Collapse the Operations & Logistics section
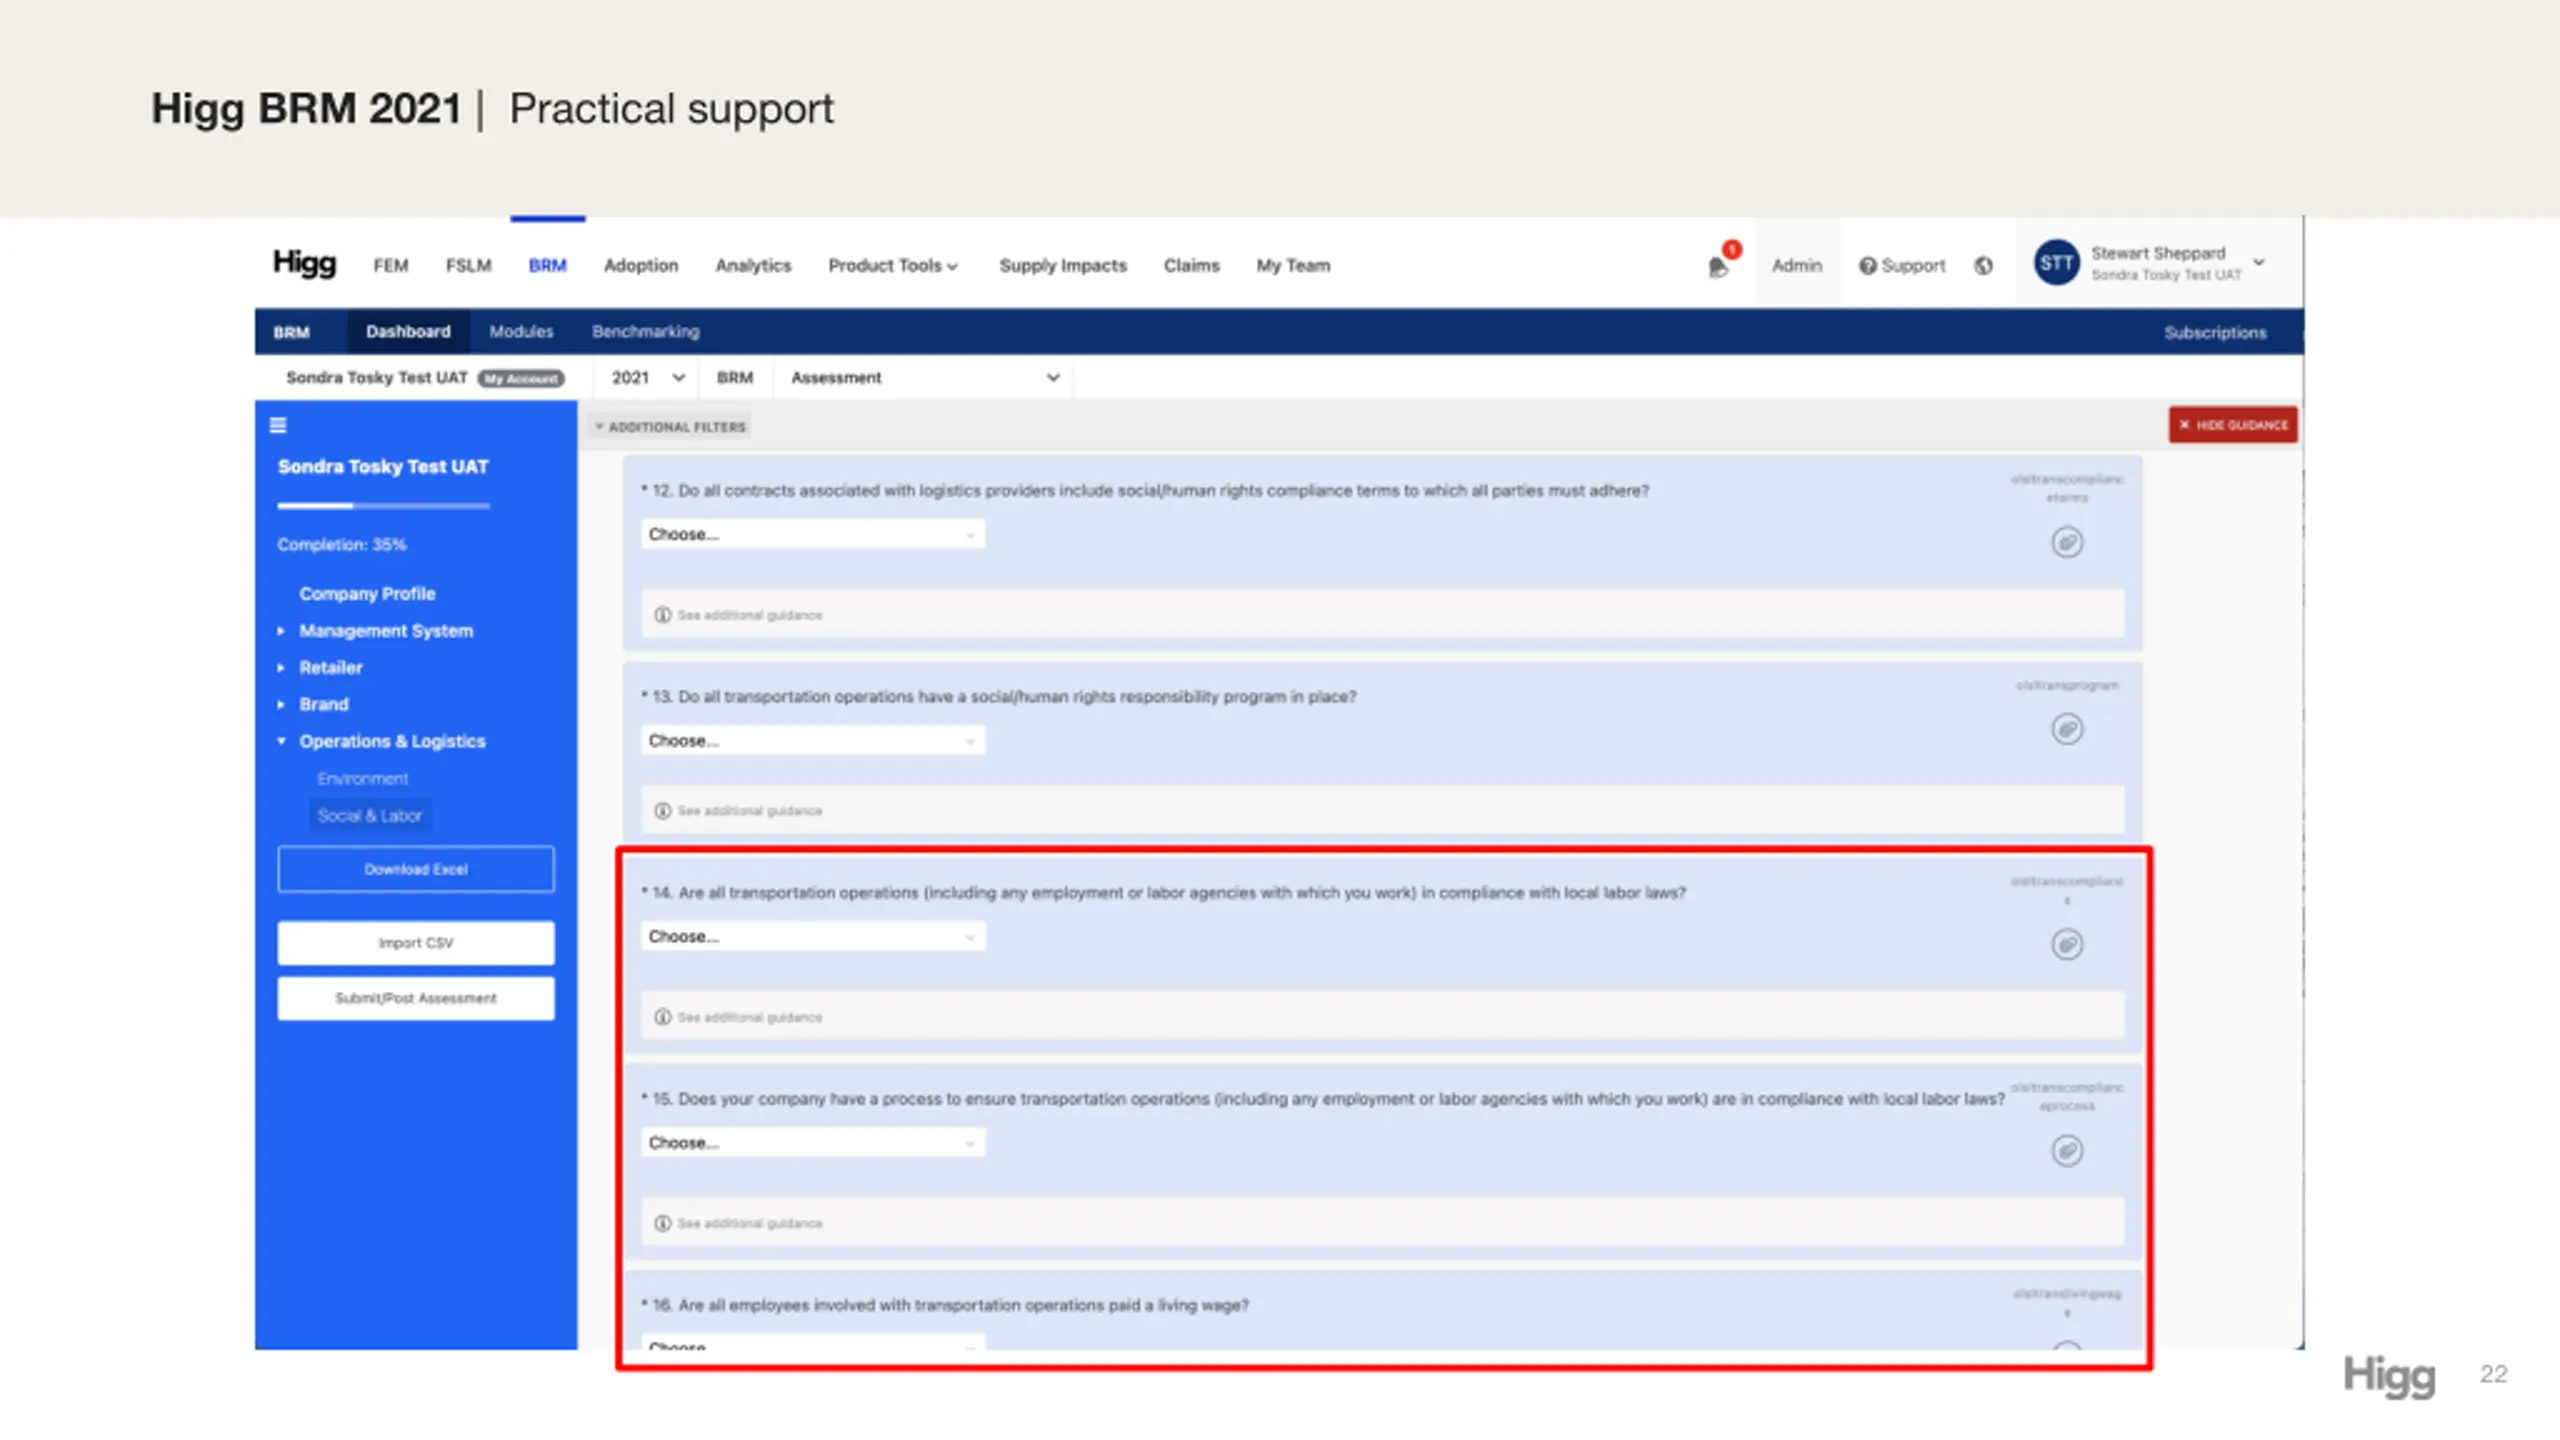The height and width of the screenshot is (1440, 2560). point(391,741)
